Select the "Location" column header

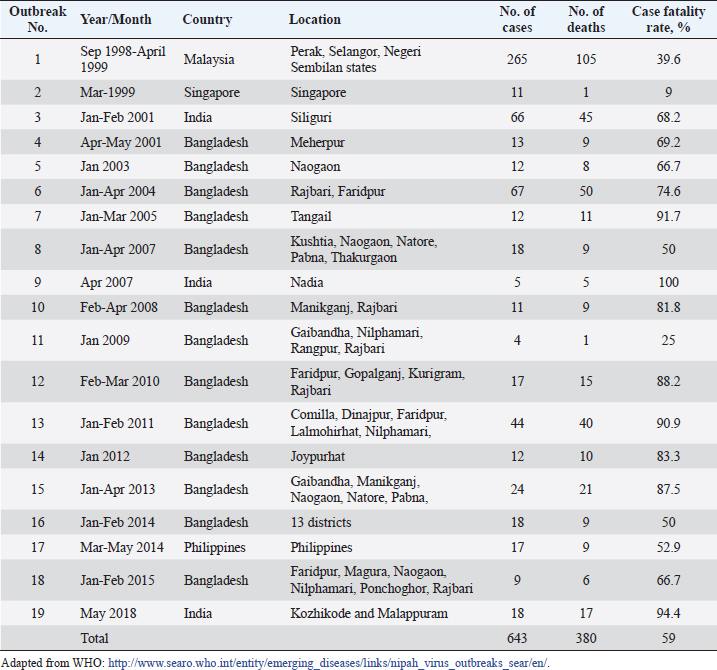(x=314, y=19)
